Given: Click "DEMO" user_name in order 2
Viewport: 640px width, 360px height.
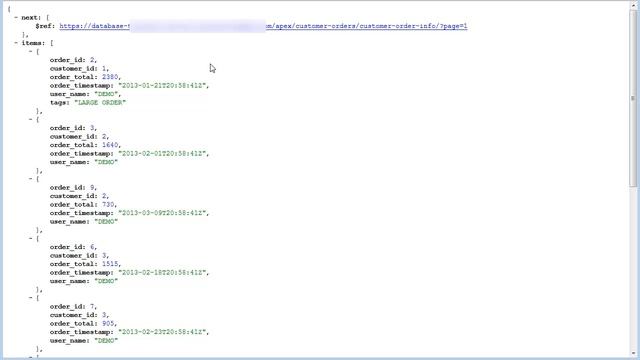Looking at the screenshot, I should pyautogui.click(x=106, y=94).
